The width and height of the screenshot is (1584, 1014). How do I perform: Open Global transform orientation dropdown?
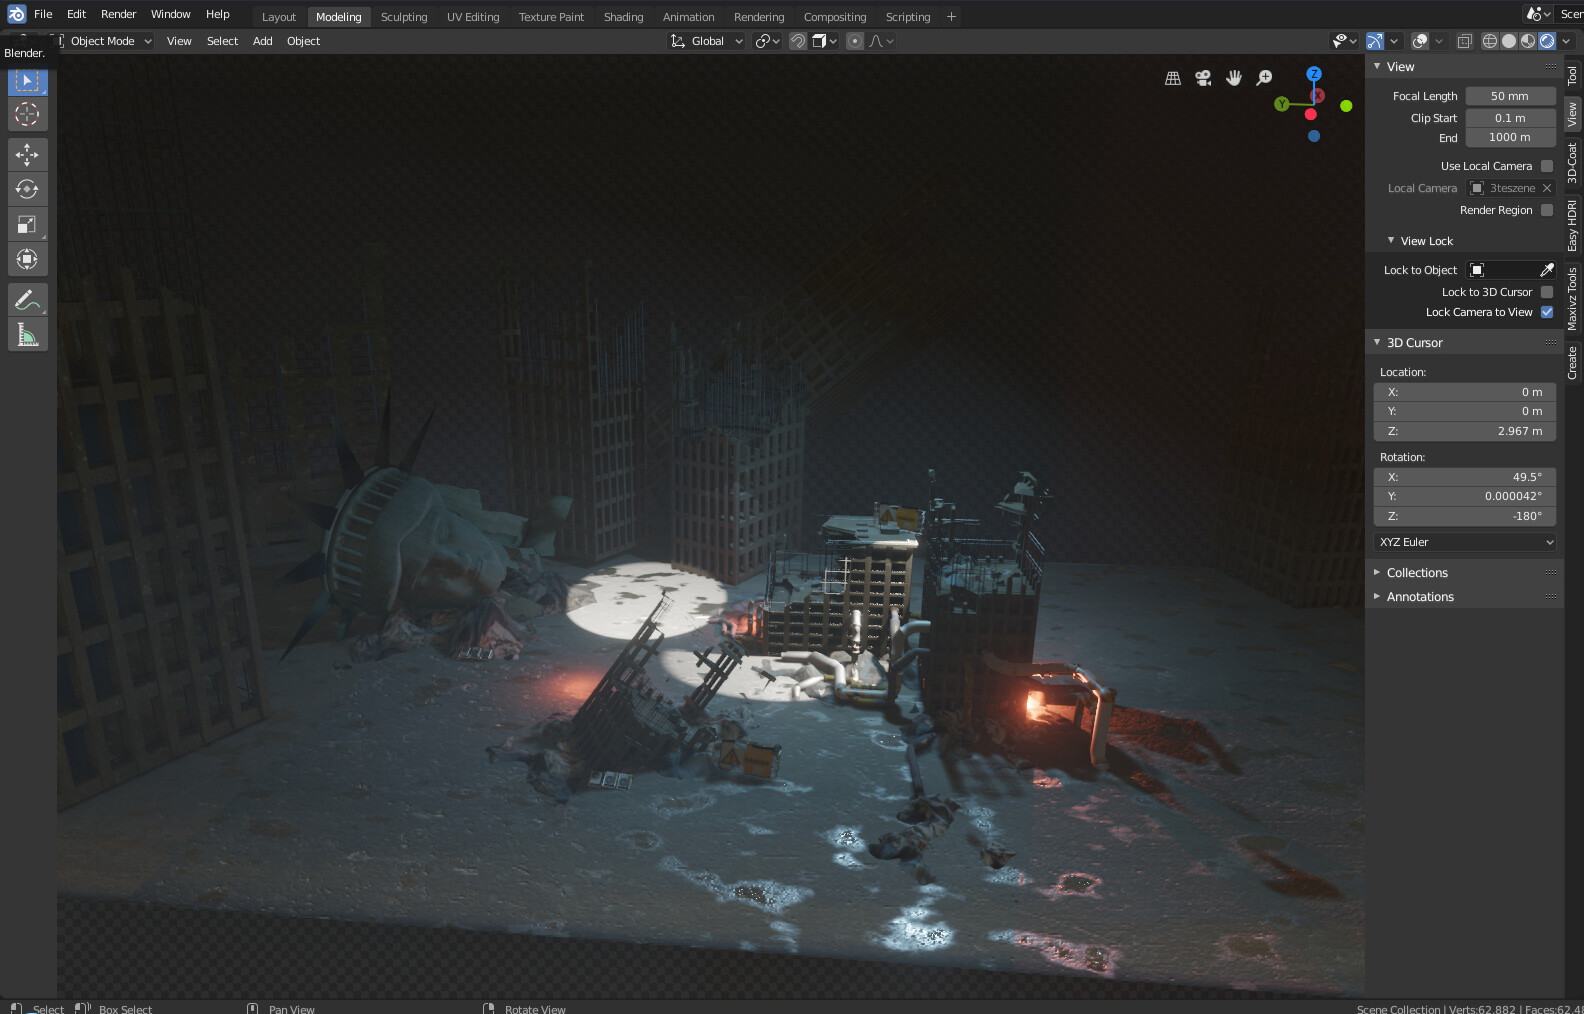(x=707, y=41)
